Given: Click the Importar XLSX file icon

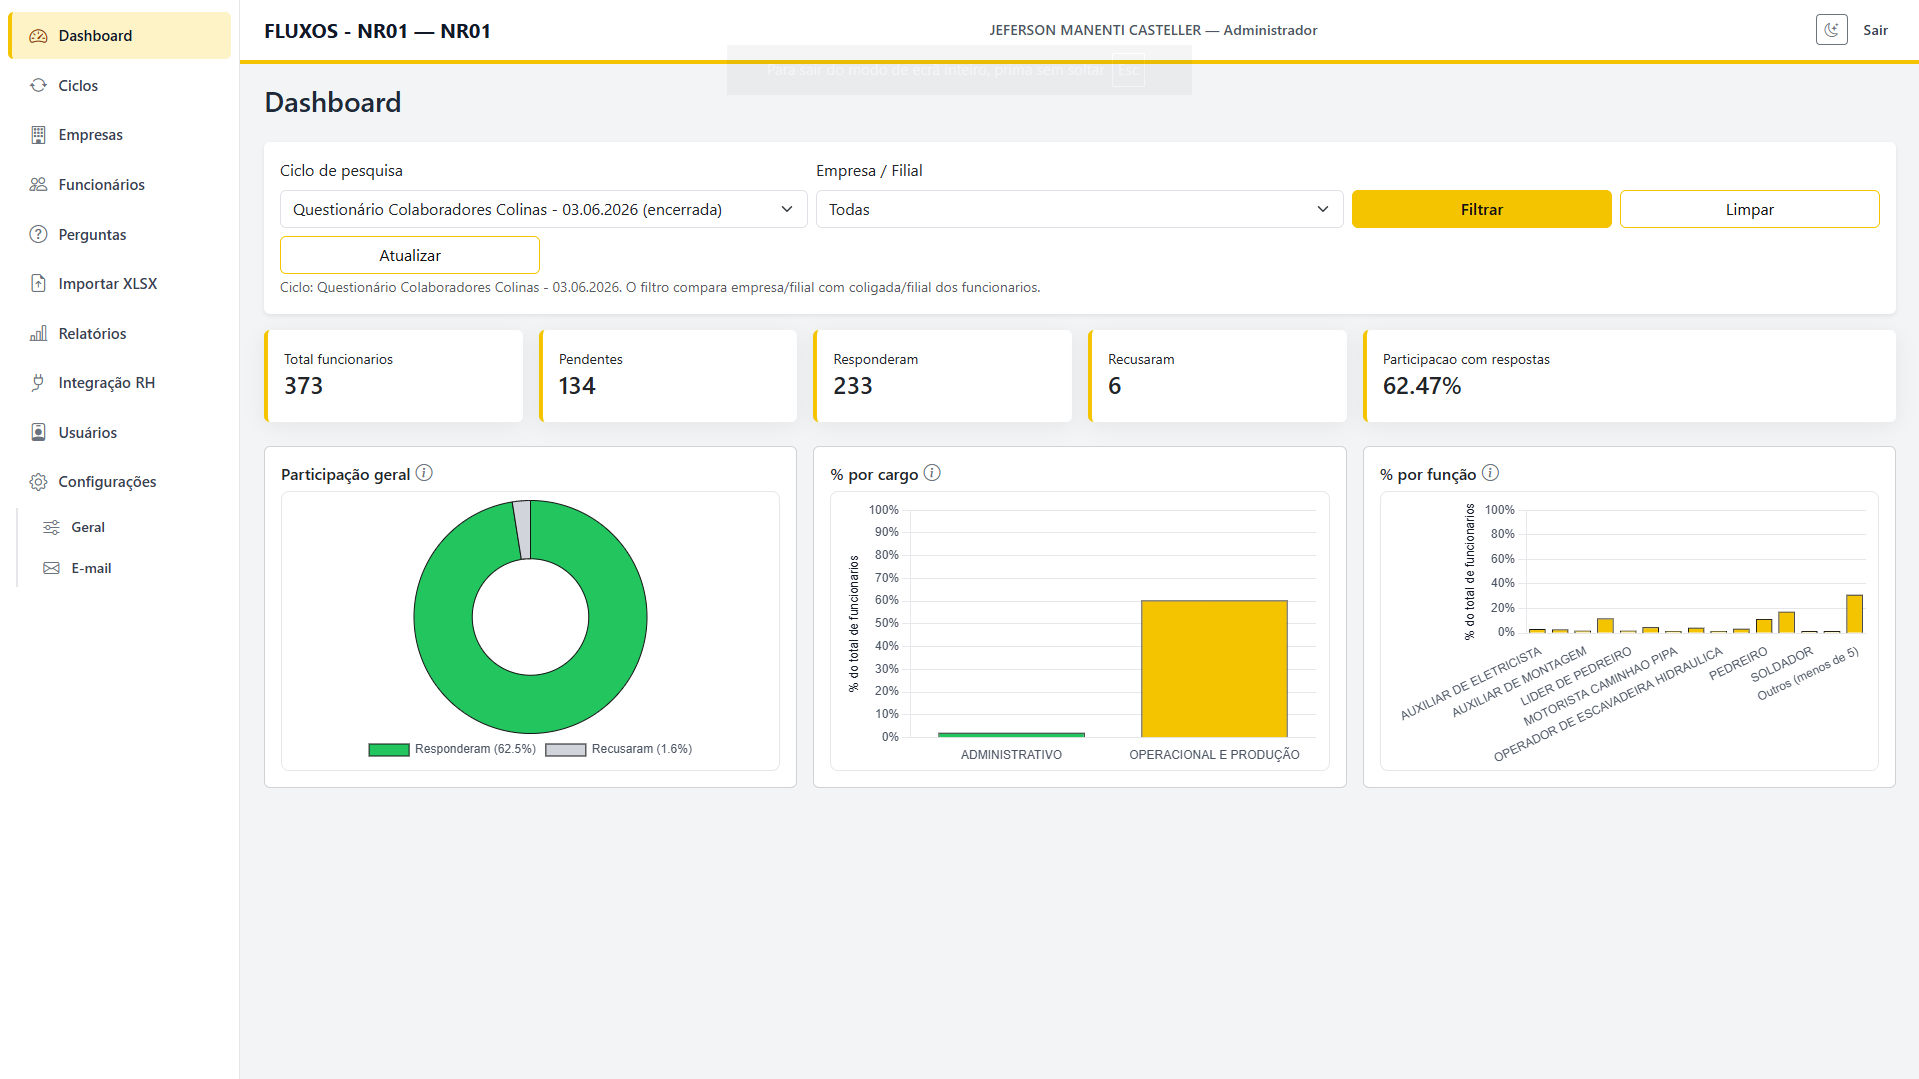Looking at the screenshot, I should (x=38, y=283).
